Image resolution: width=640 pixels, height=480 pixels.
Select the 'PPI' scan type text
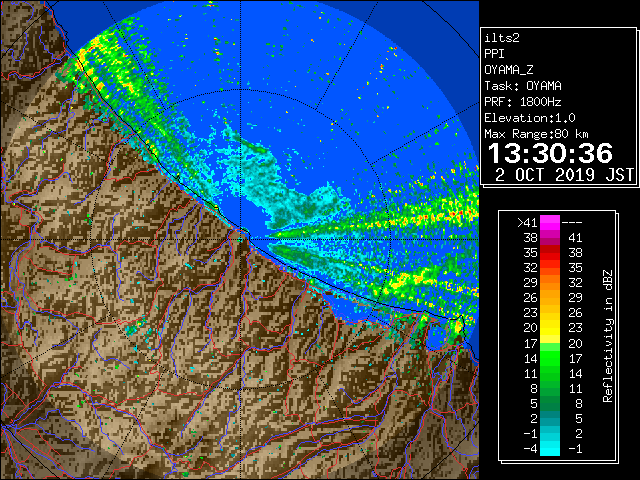pos(494,54)
